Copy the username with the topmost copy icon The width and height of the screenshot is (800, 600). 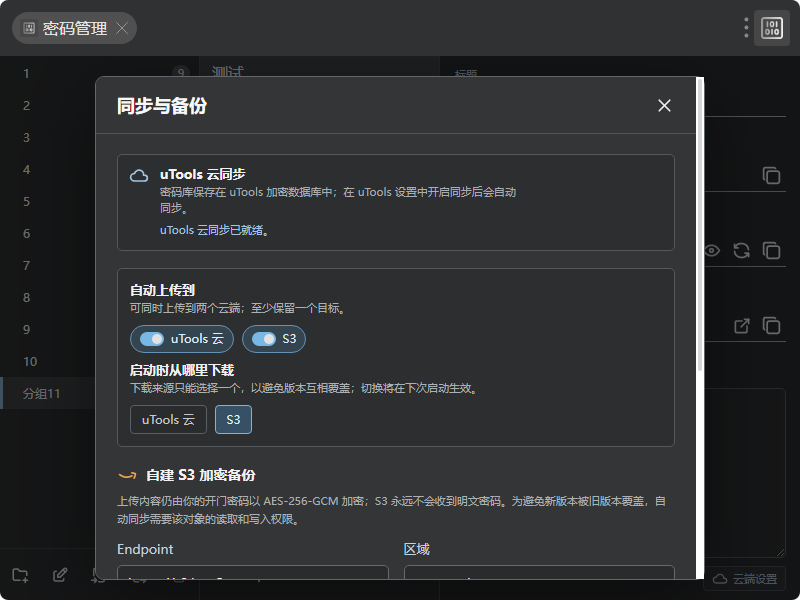(771, 176)
